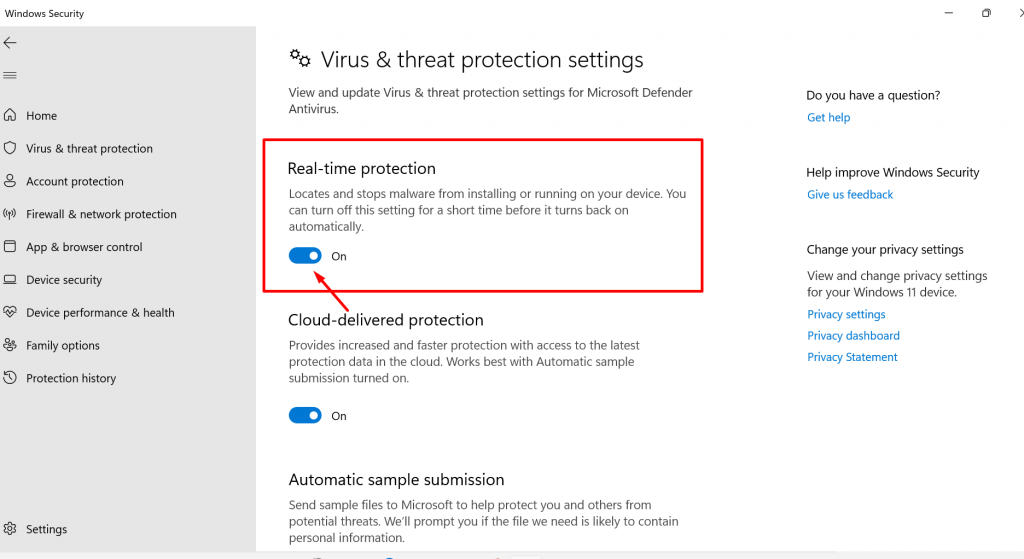
Task: Click the back arrow icon
Action: 10,43
